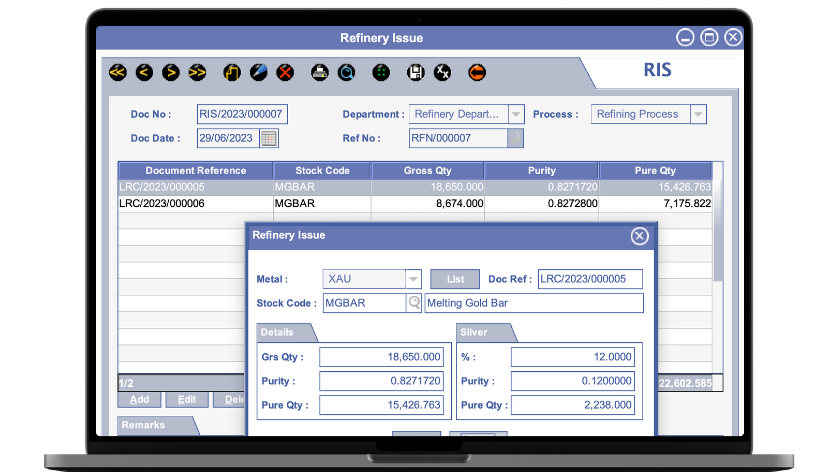840x472 pixels.
Task: Open the Process dropdown list
Action: coord(698,114)
